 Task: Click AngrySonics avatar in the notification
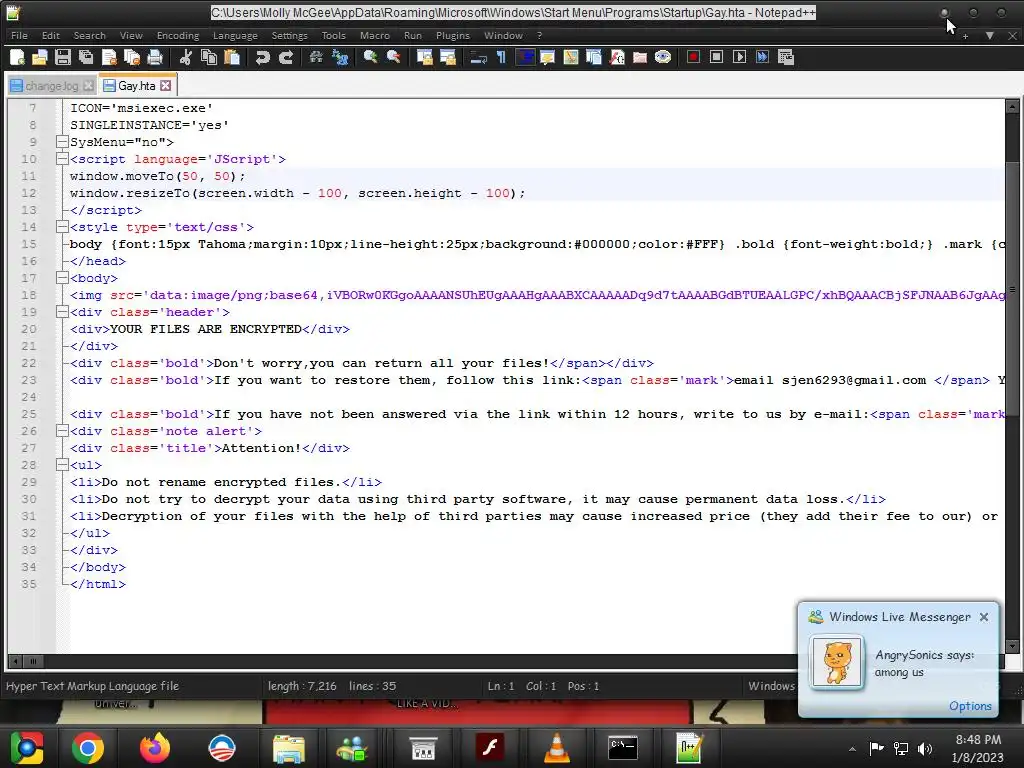coord(837,662)
